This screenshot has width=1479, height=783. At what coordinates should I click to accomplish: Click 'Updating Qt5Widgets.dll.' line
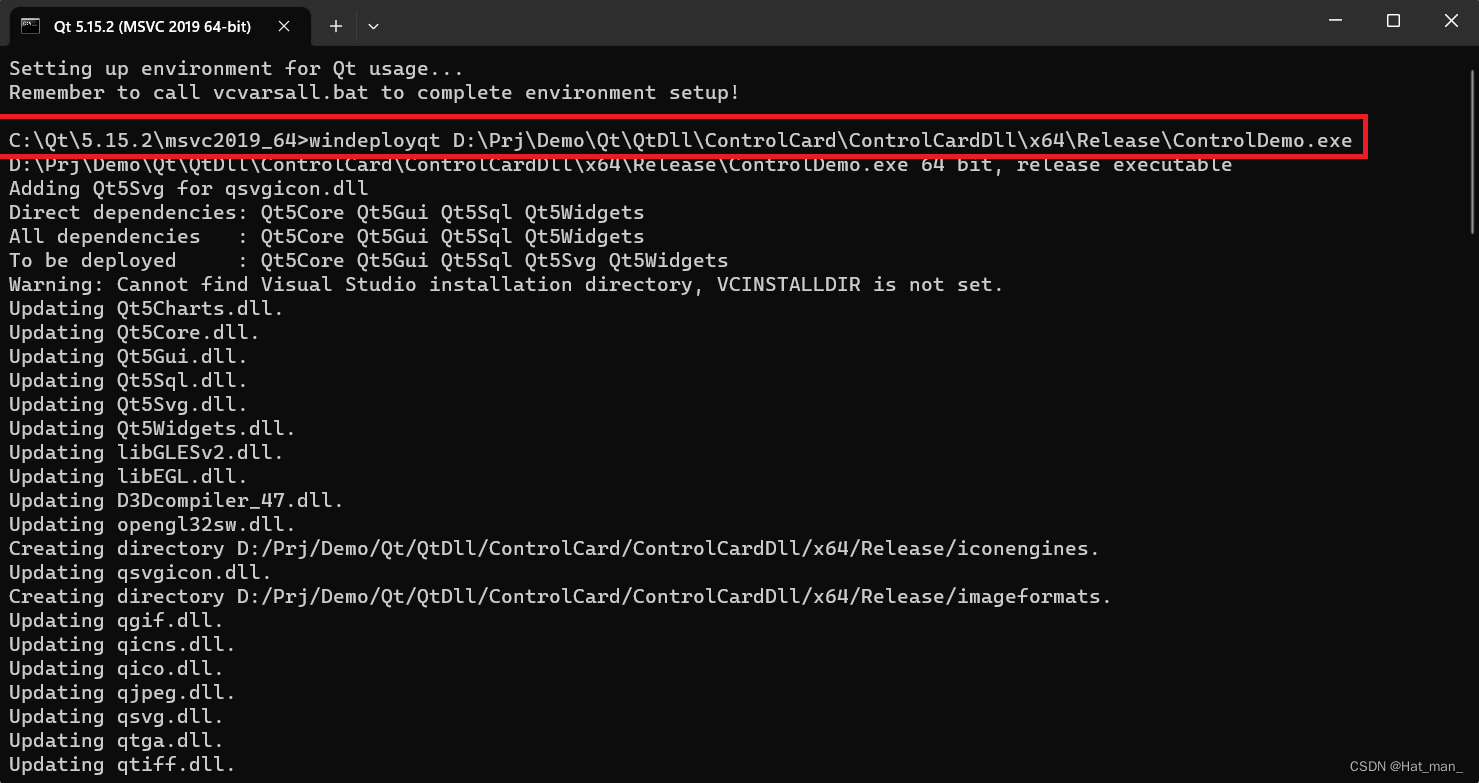153,429
